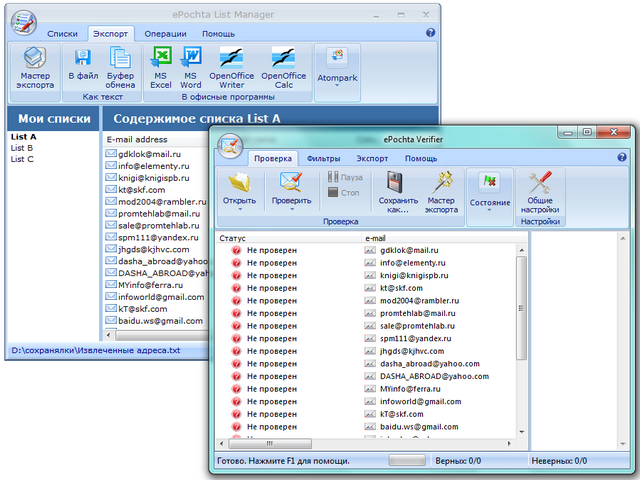Export list to MS Excel

coord(161,68)
